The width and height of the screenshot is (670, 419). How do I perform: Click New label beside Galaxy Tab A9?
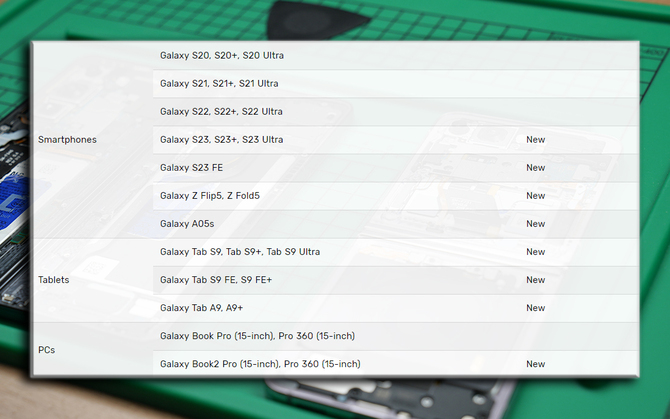(x=535, y=308)
